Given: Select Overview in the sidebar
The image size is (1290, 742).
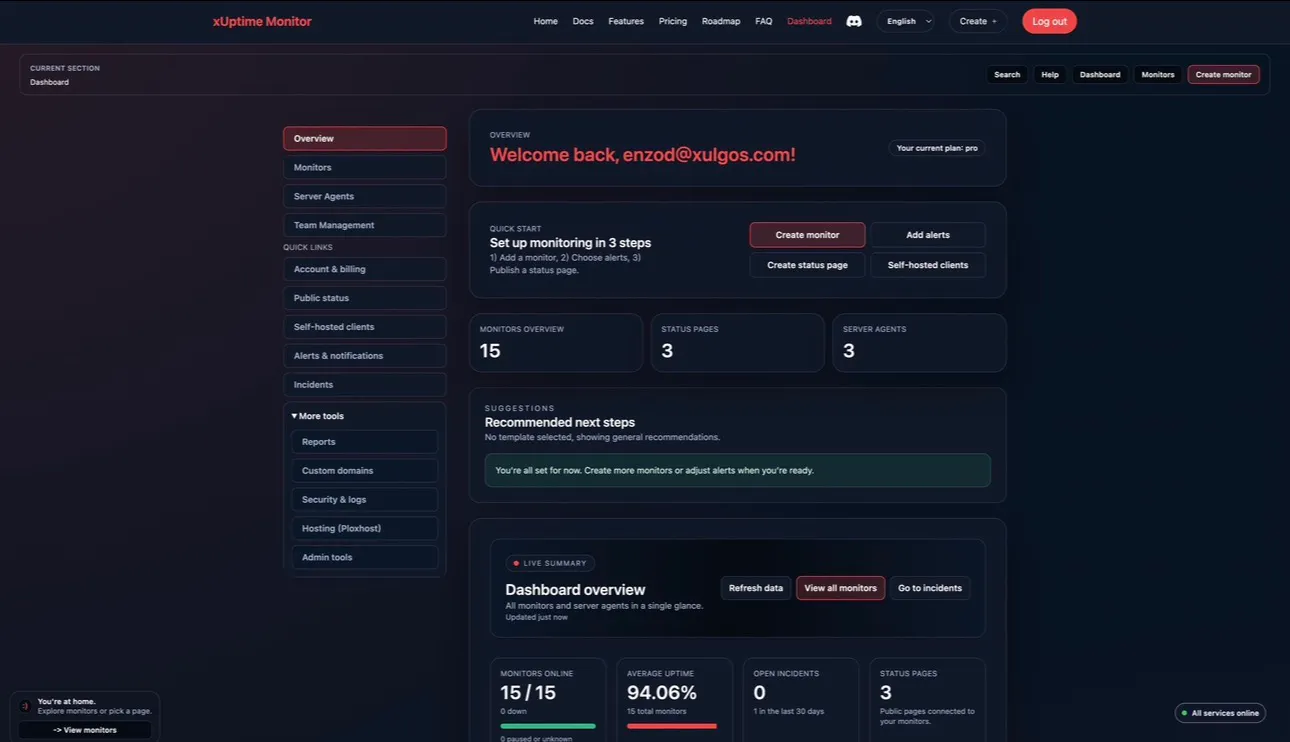Looking at the screenshot, I should [x=365, y=139].
